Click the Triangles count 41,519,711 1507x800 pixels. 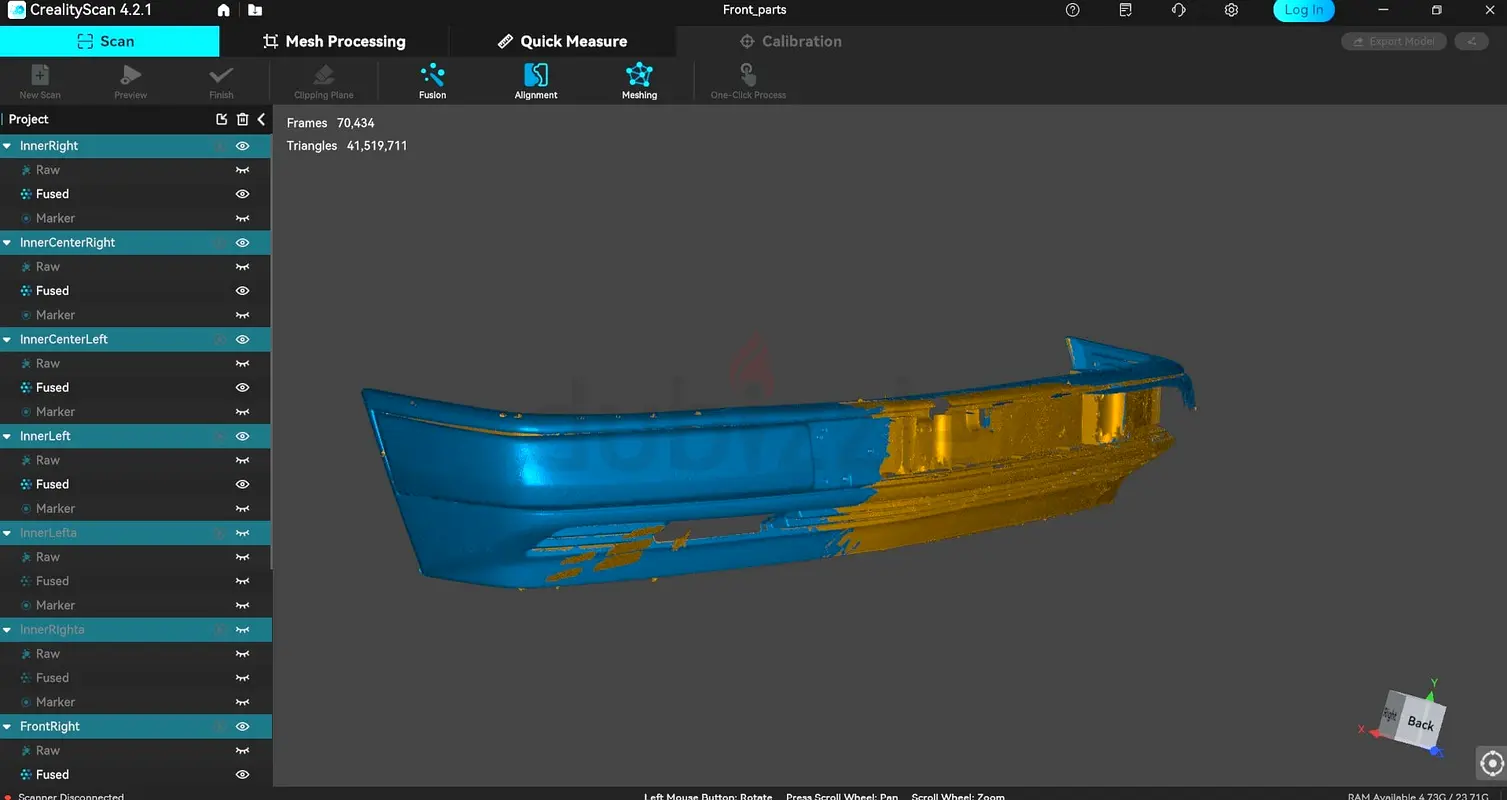point(377,146)
